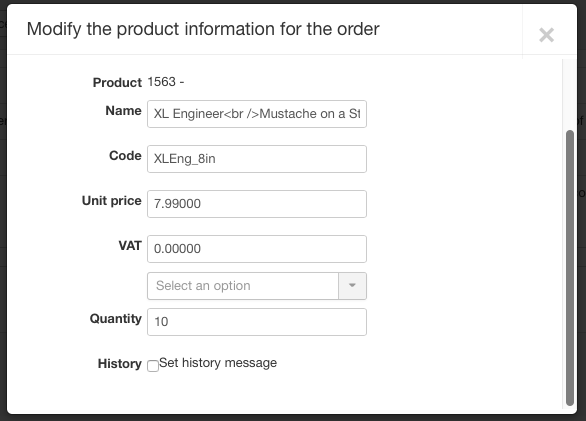
Task: Click the VAT field showing 0.00000
Action: [257, 249]
